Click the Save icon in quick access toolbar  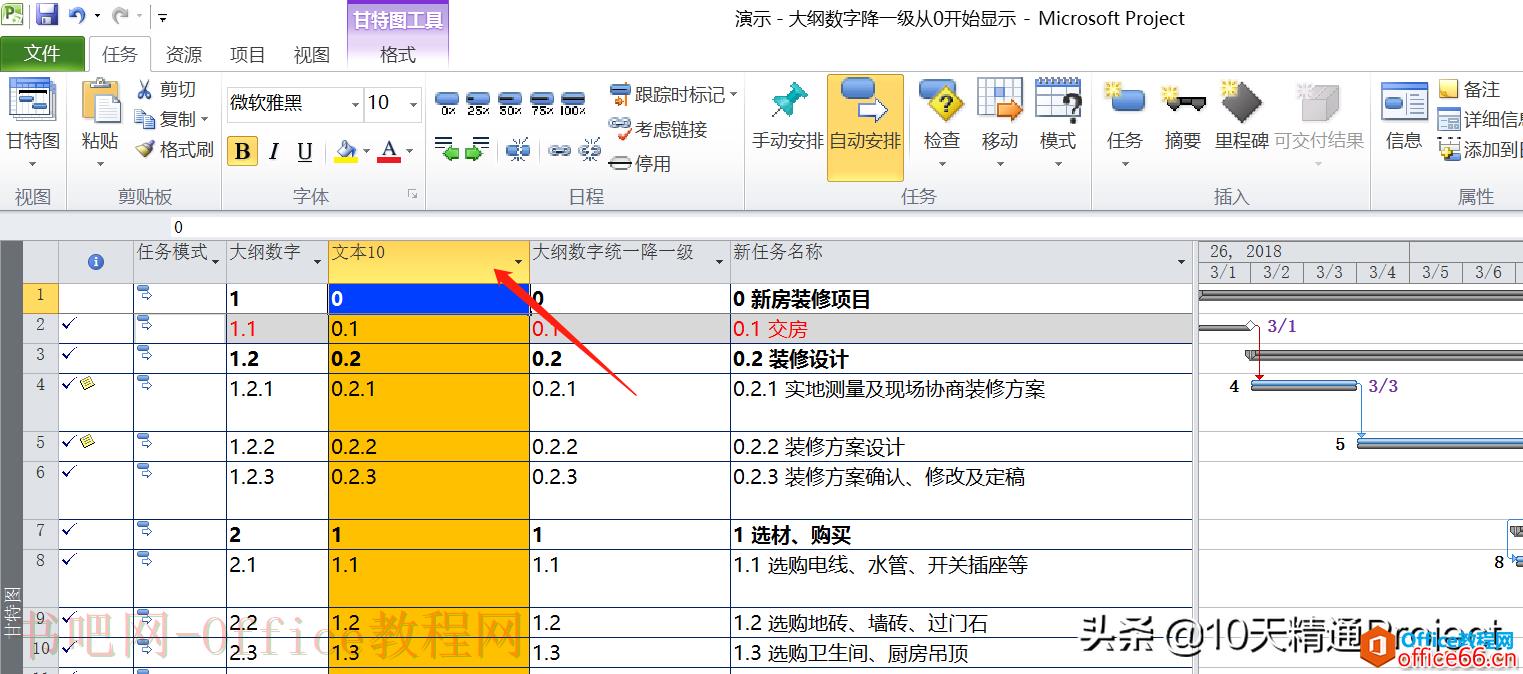tap(47, 16)
